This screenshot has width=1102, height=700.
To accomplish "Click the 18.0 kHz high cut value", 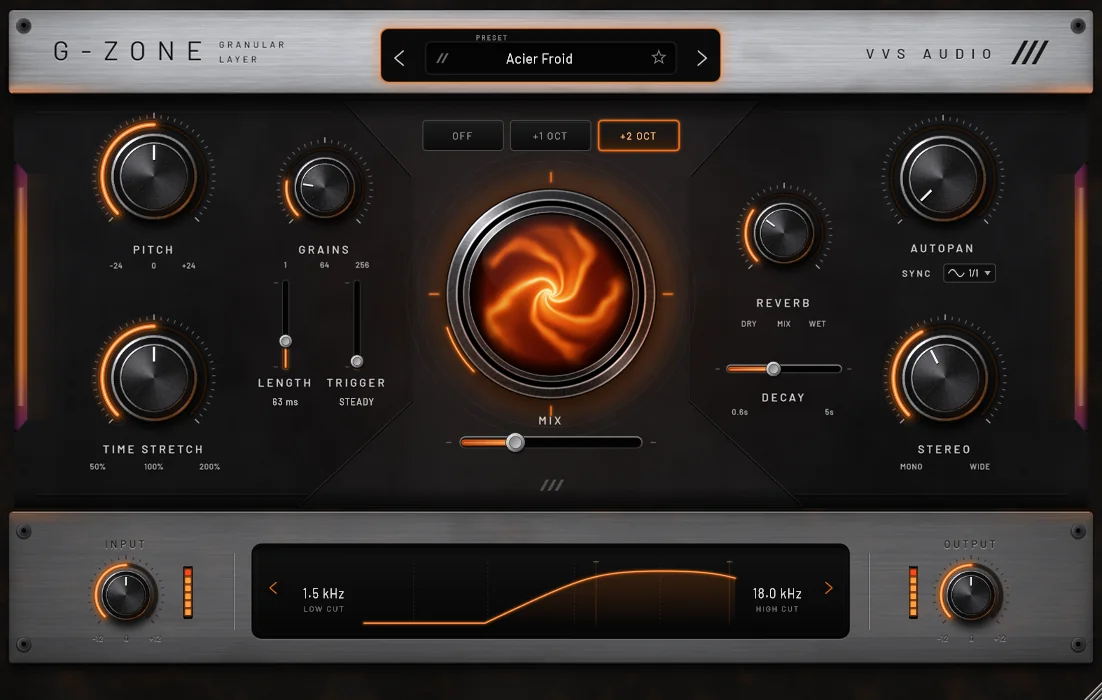I will [777, 593].
